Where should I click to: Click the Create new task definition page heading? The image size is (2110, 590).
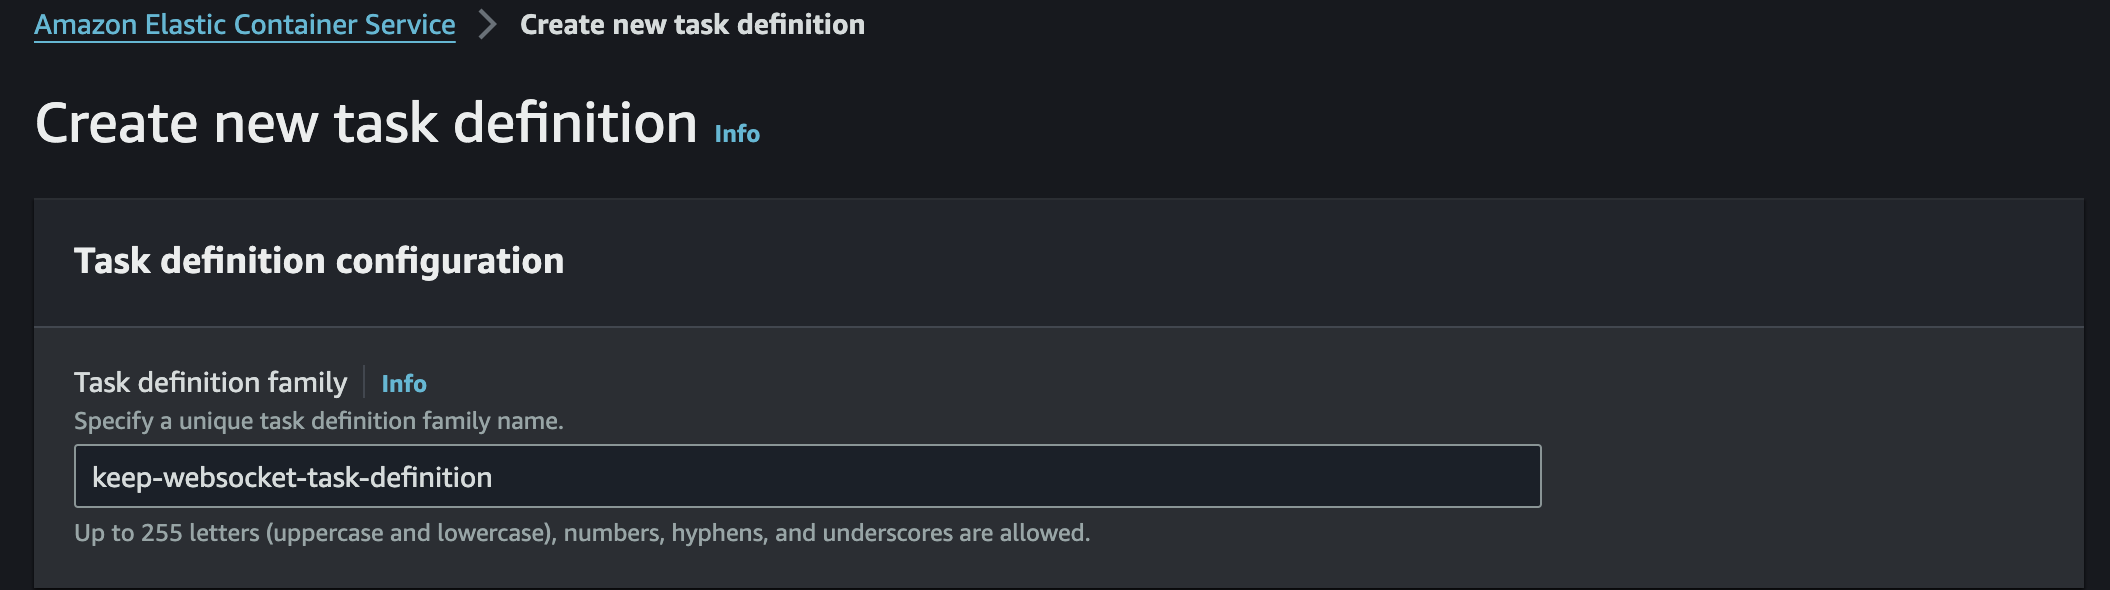366,123
